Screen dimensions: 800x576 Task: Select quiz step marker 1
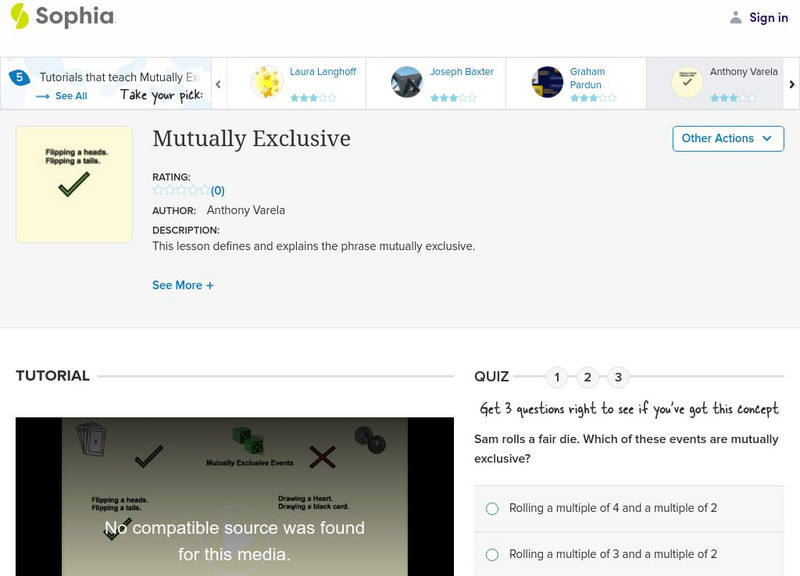(558, 377)
